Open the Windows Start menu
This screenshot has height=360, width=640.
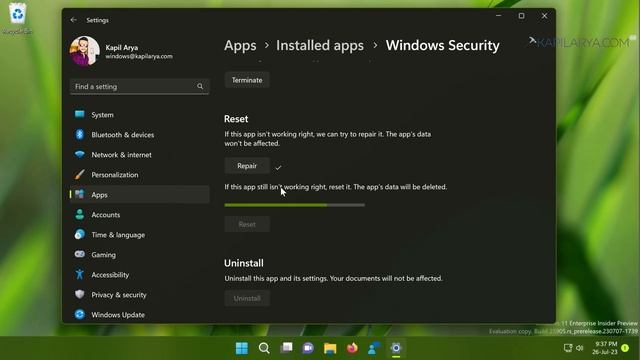(x=242, y=348)
